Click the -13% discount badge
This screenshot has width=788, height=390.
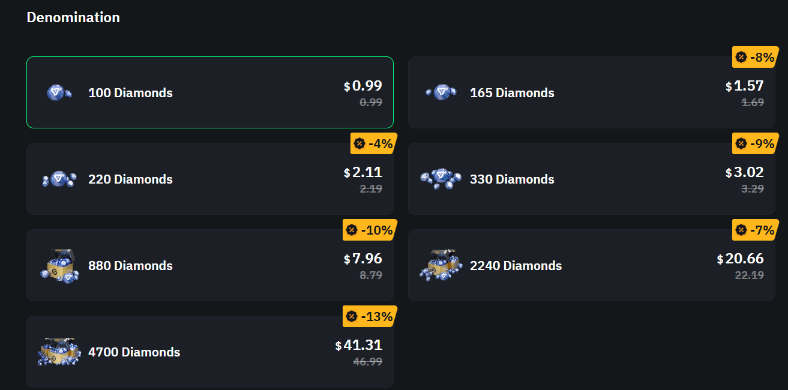[370, 316]
